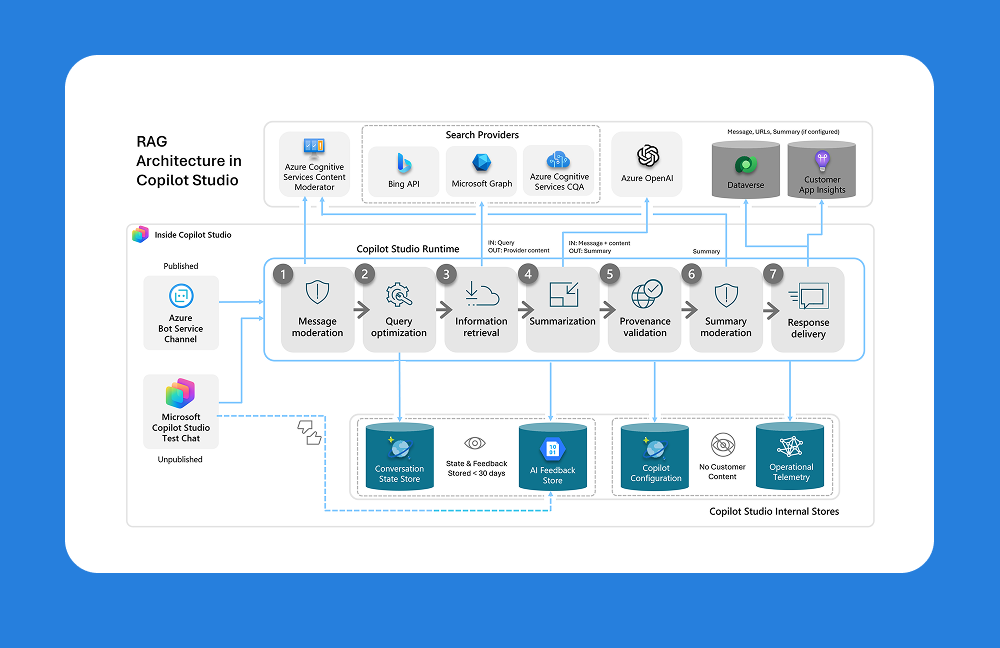1000x648 pixels.
Task: Select Summary moderation shield icon
Action: coord(726,295)
